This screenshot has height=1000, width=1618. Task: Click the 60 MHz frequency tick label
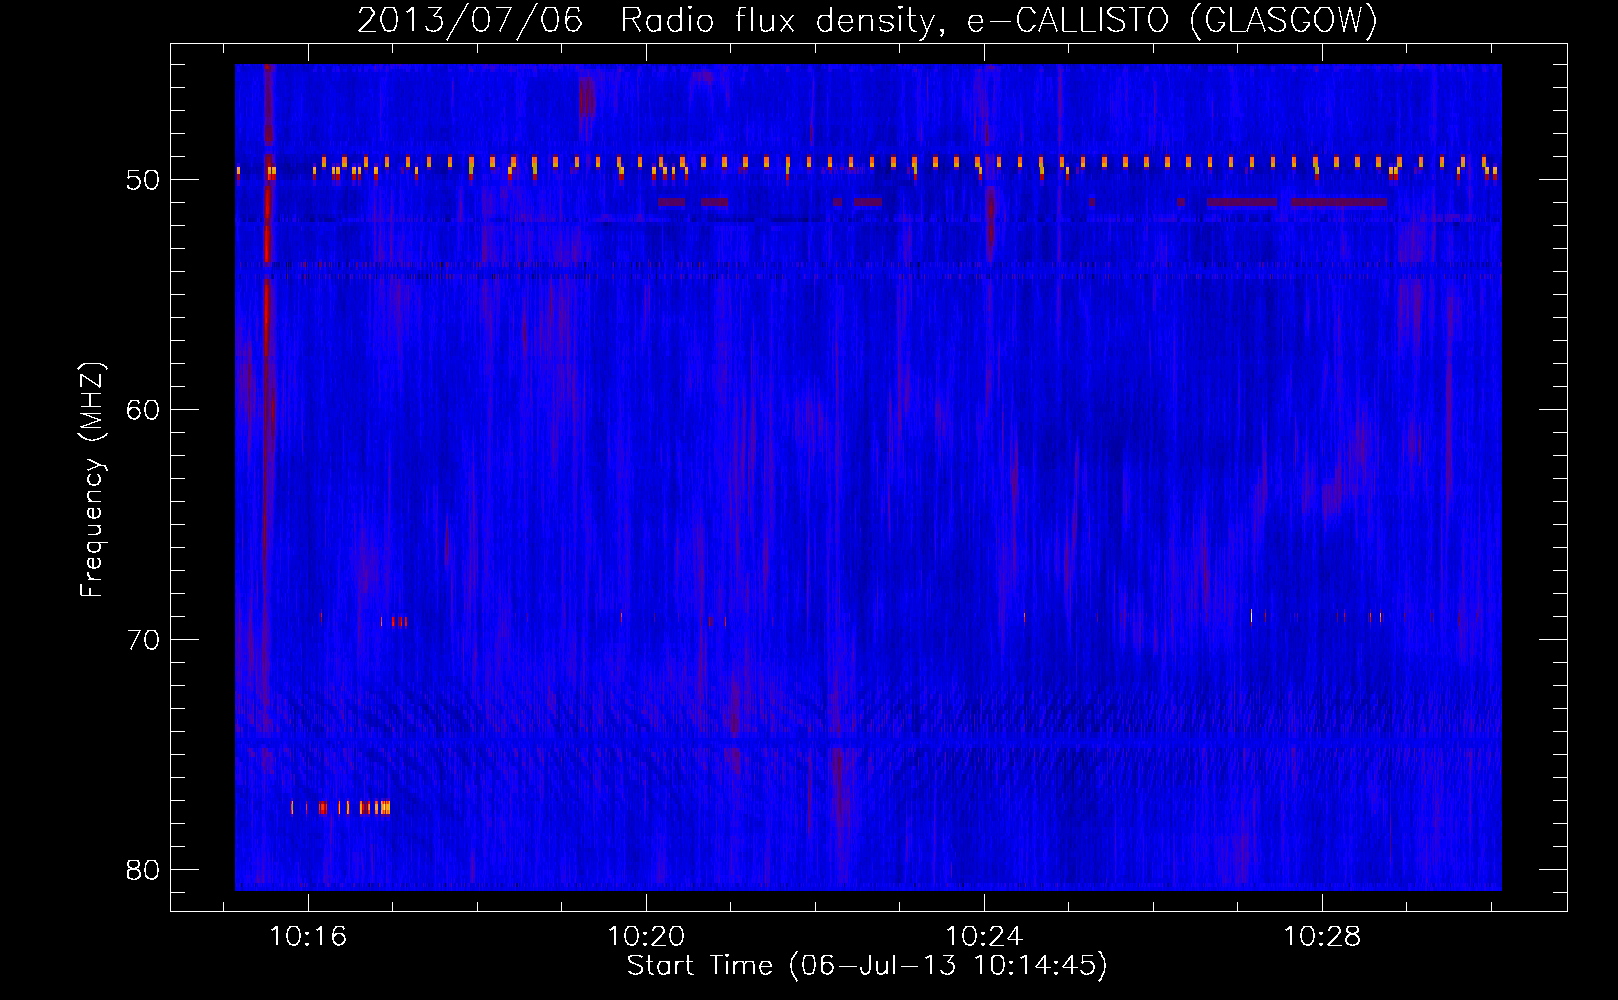point(143,410)
